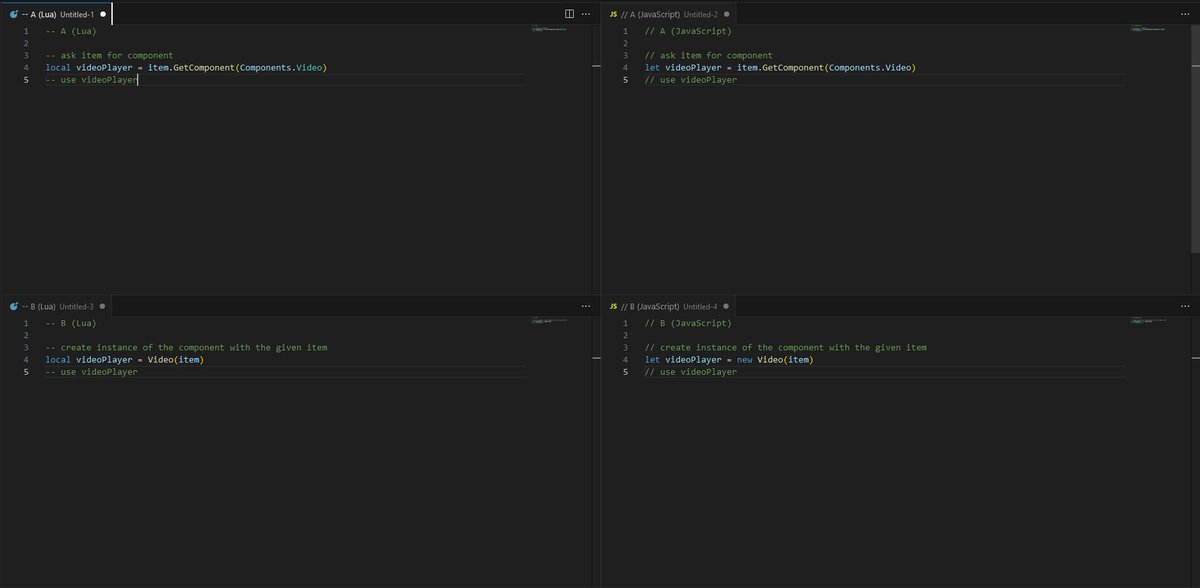Open more actions menu in Untitled-1 group
Image resolution: width=1200 pixels, height=588 pixels.
click(x=586, y=14)
